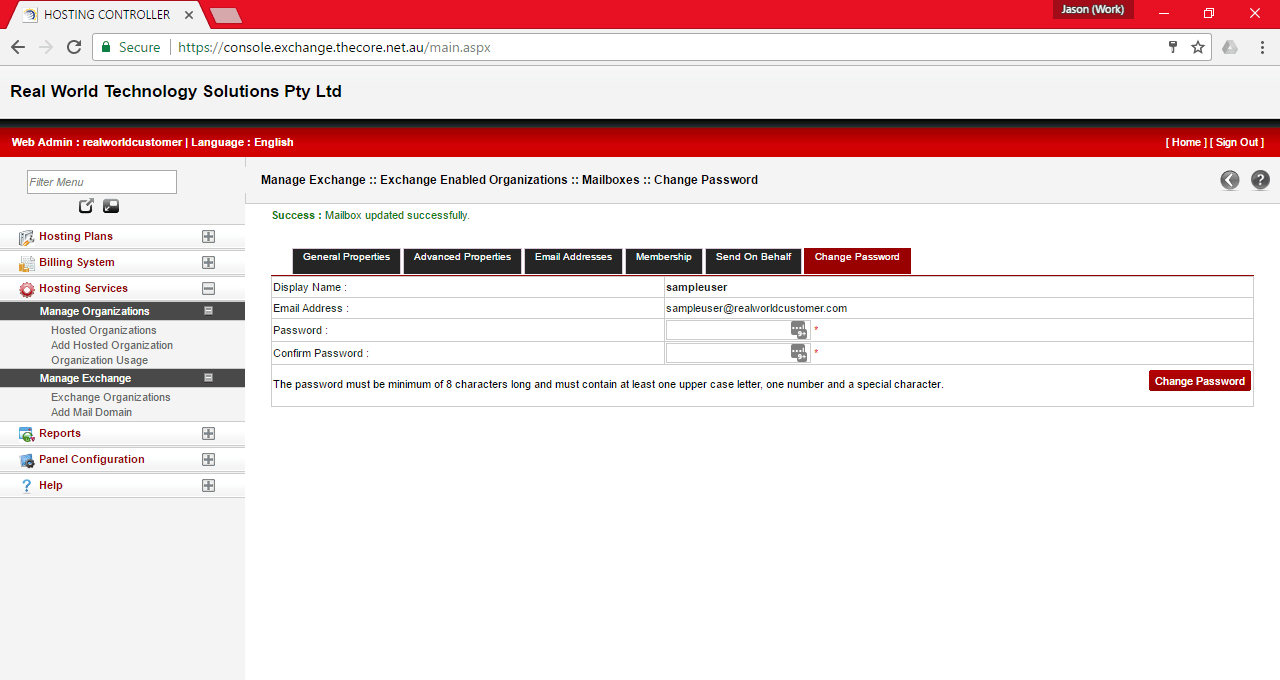1280x680 pixels.
Task: Collapse the Hosting Services section
Action: coord(208,288)
